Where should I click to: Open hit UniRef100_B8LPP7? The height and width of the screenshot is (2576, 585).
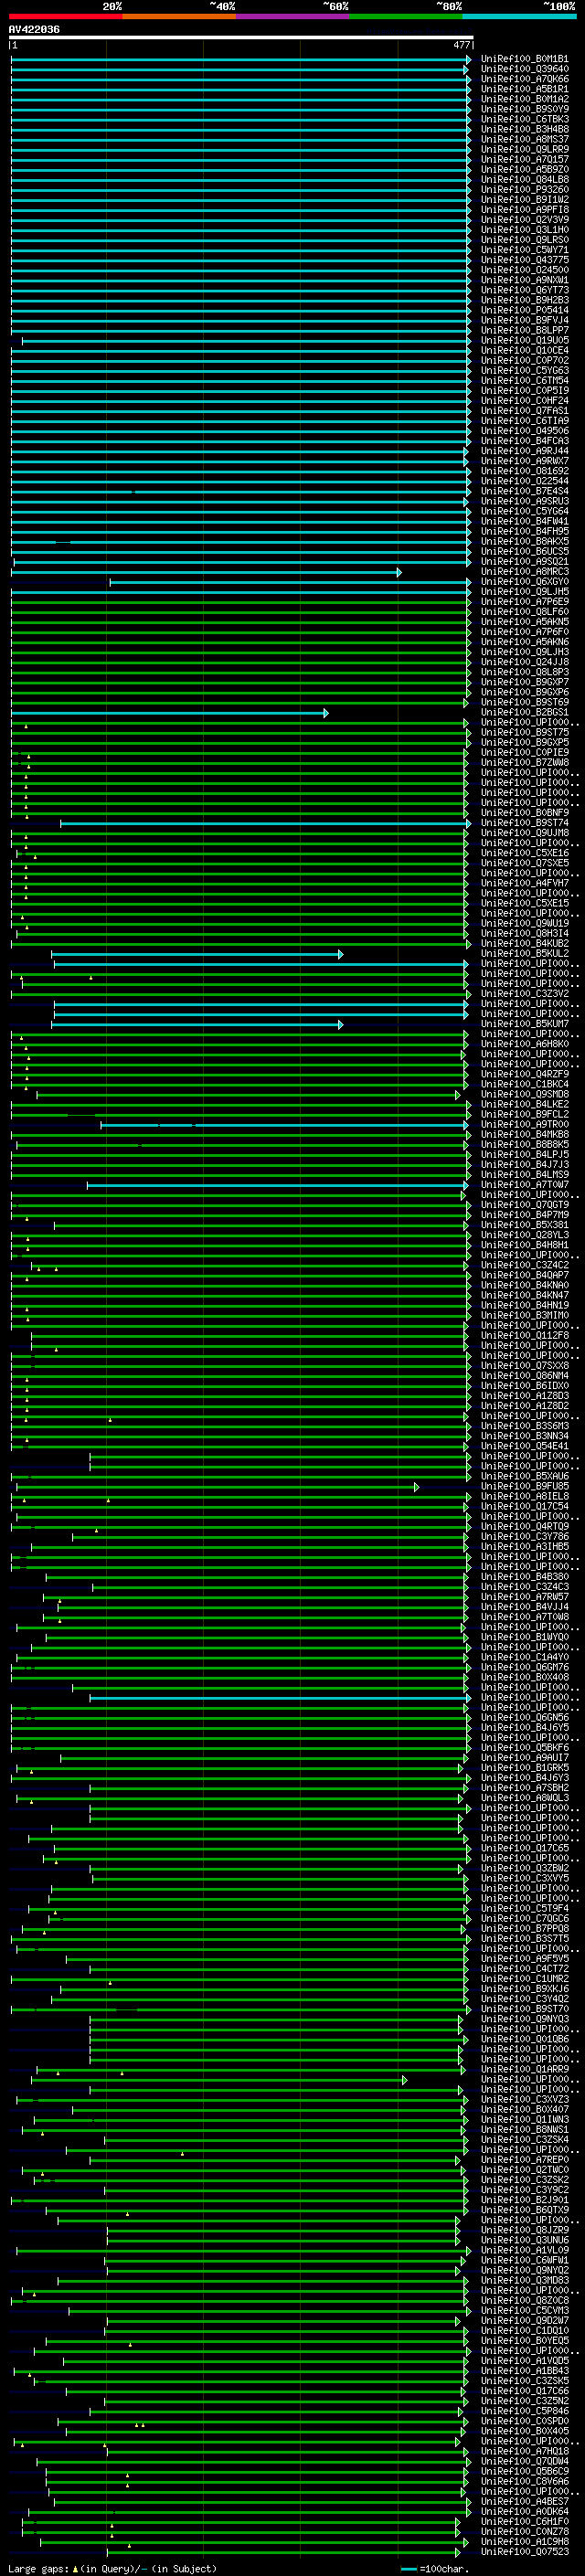point(525,330)
